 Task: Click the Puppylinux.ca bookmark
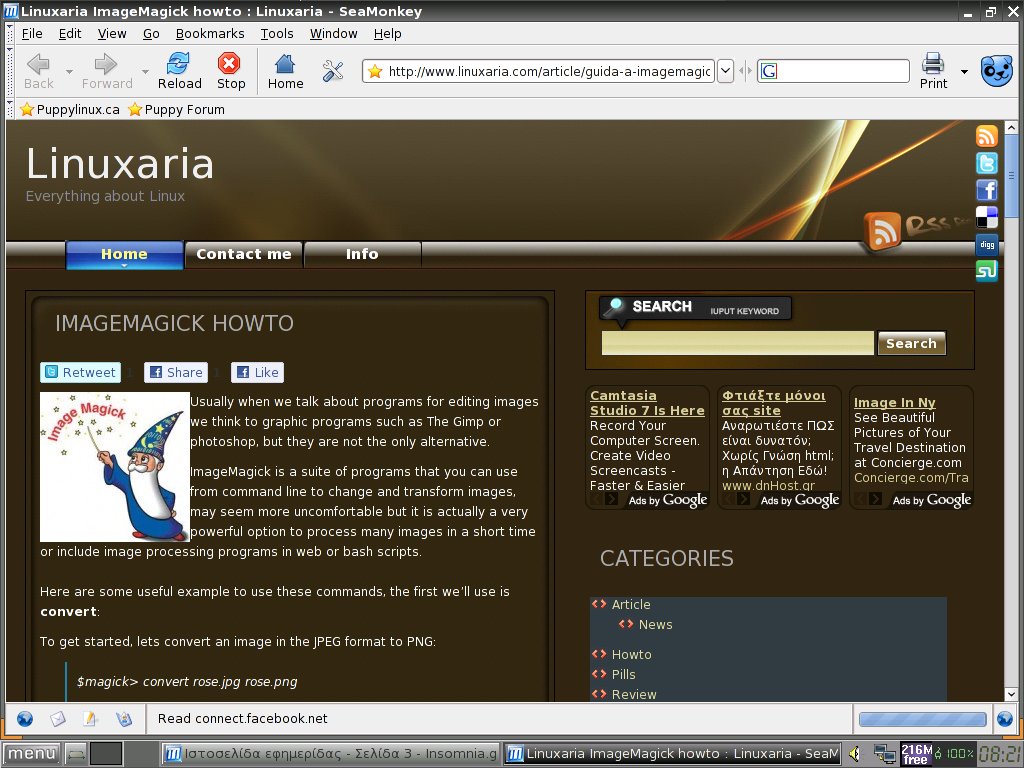(x=70, y=109)
